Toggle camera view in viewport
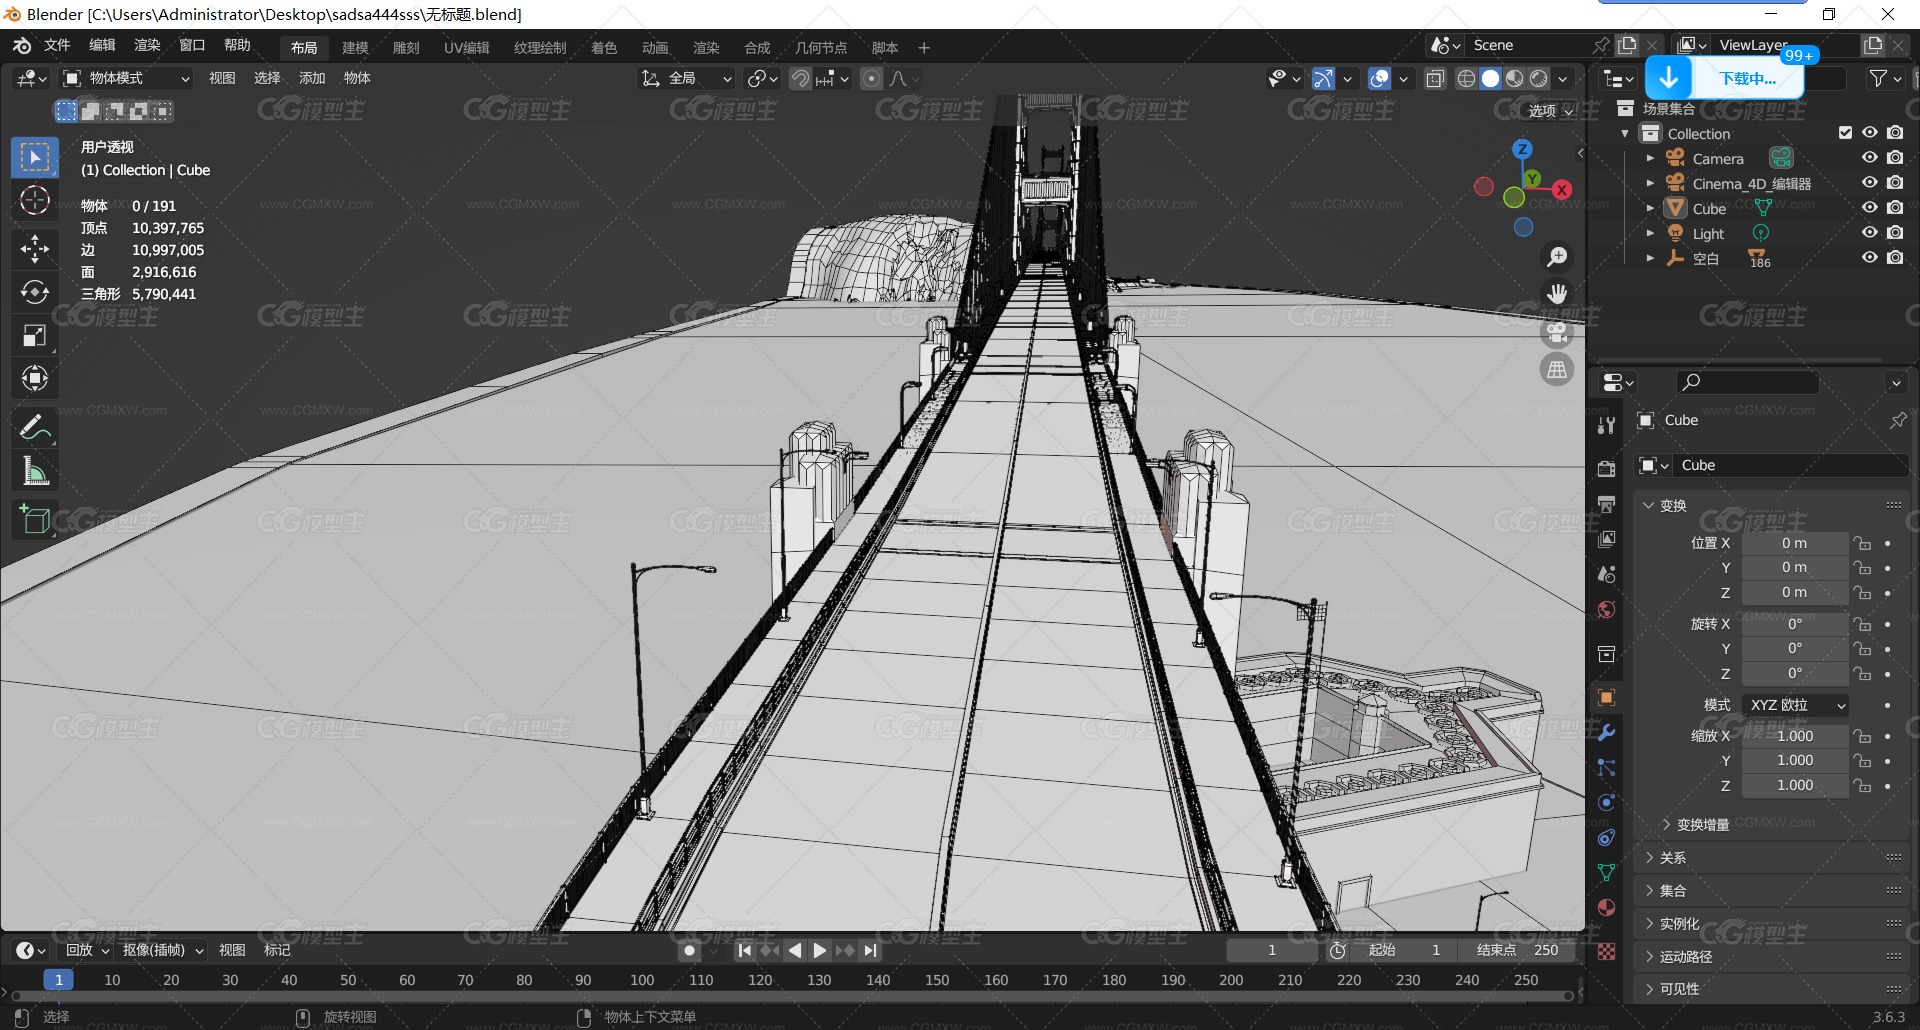The image size is (1920, 1030). point(1557,332)
